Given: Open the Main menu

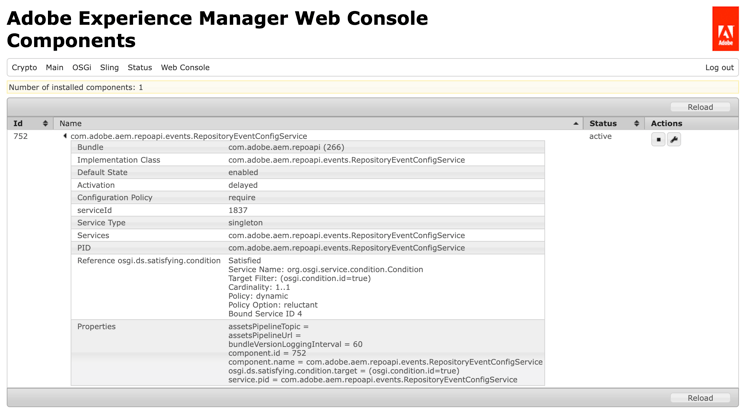Looking at the screenshot, I should [x=55, y=67].
